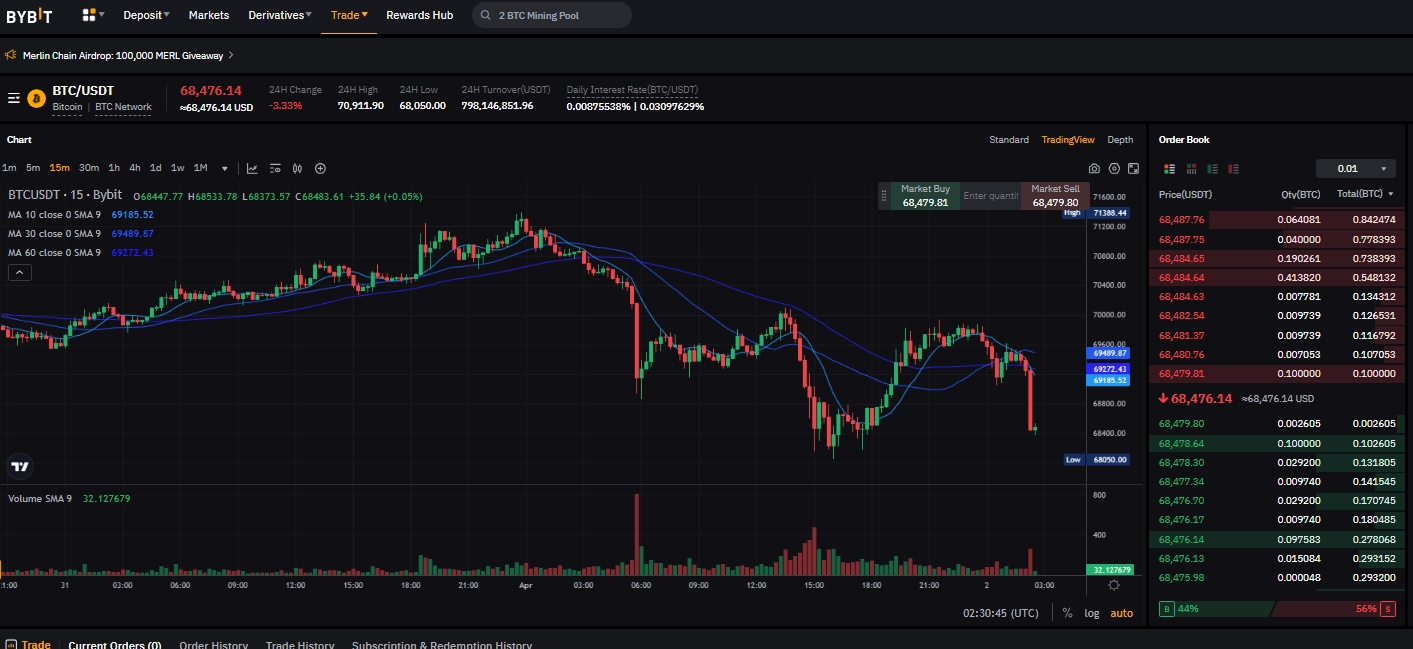Viewport: 1413px width, 649px height.
Task: Select the 15m timeframe
Action: pyautogui.click(x=59, y=168)
